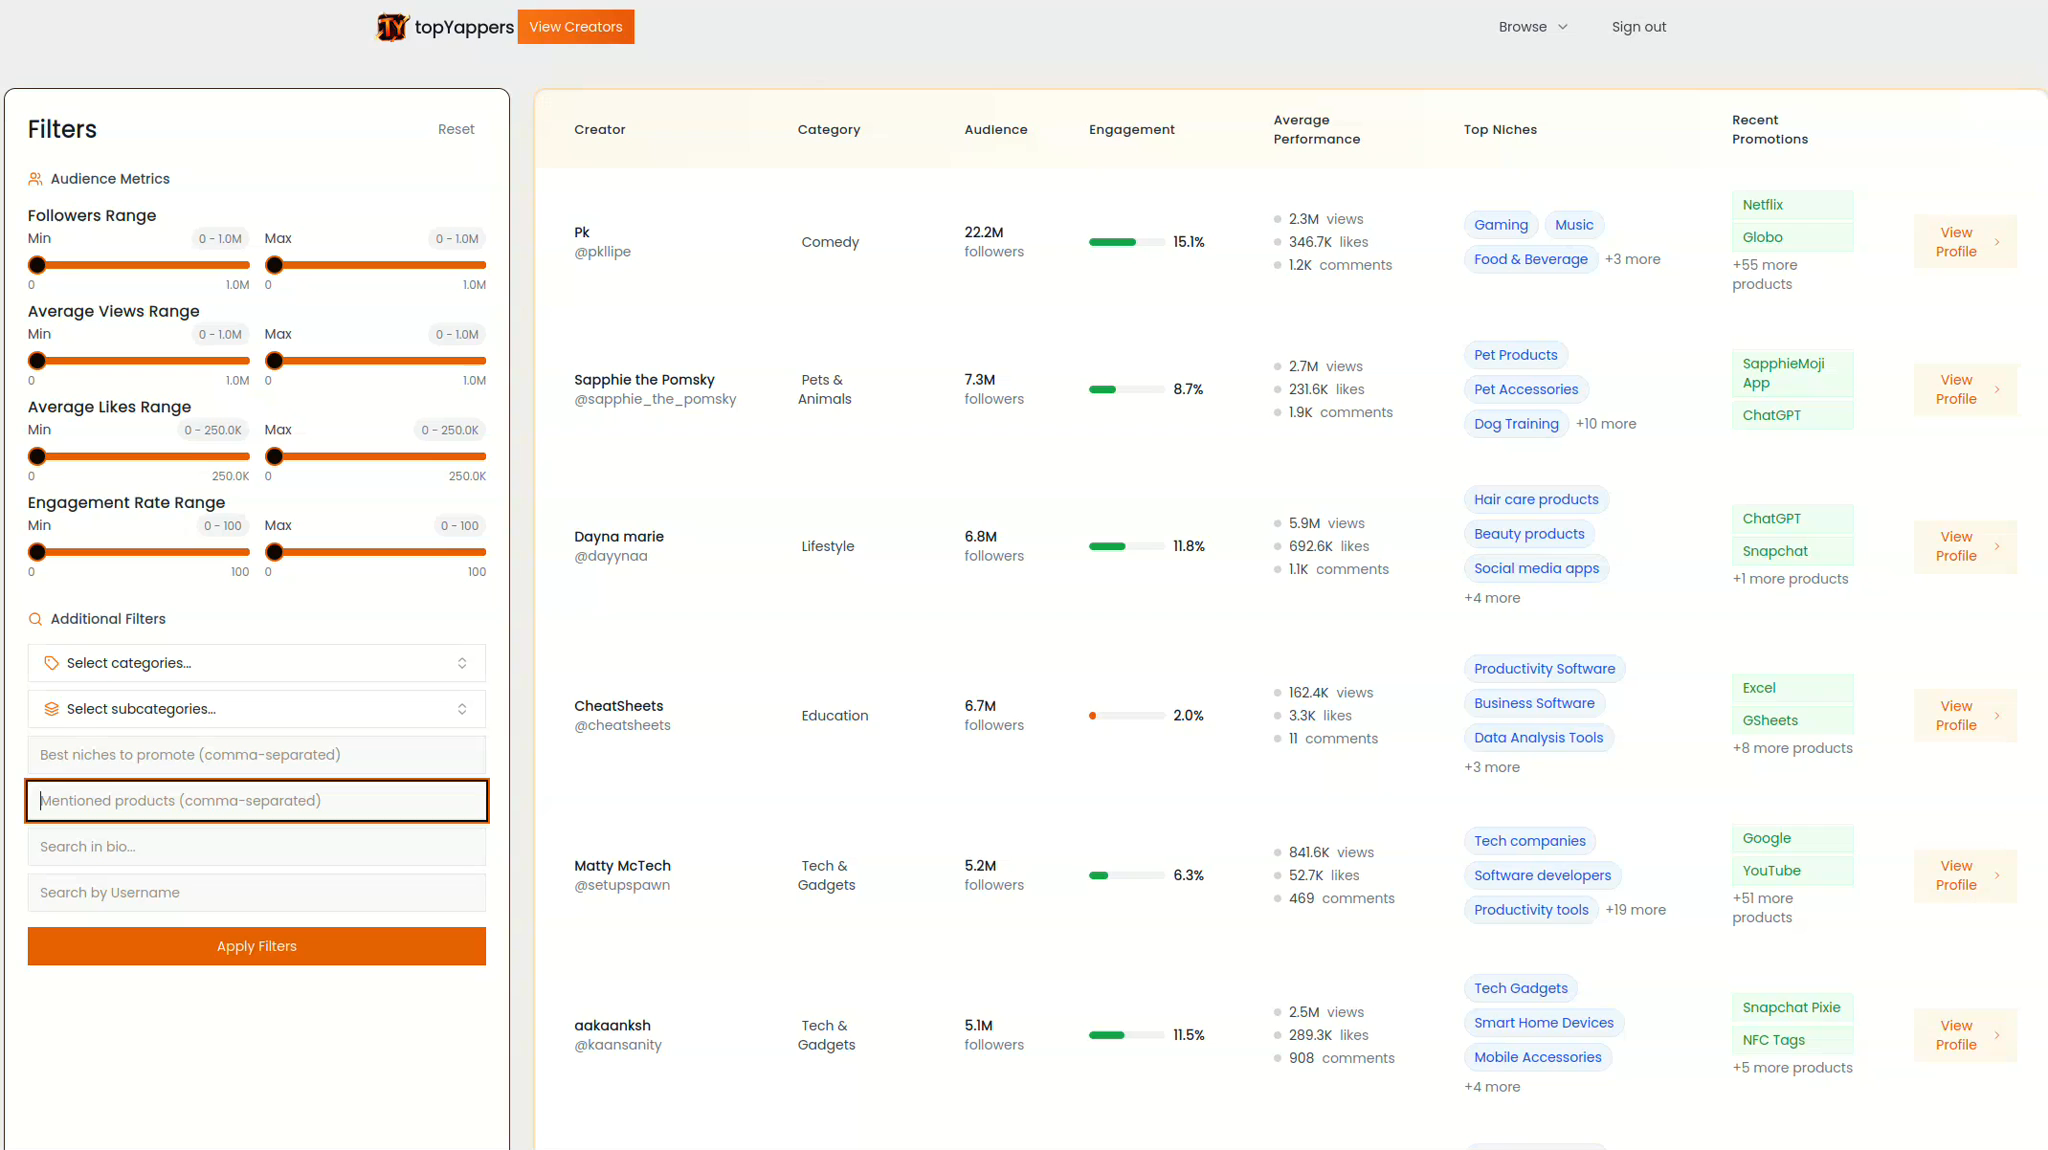Click the Category column header

click(x=828, y=129)
